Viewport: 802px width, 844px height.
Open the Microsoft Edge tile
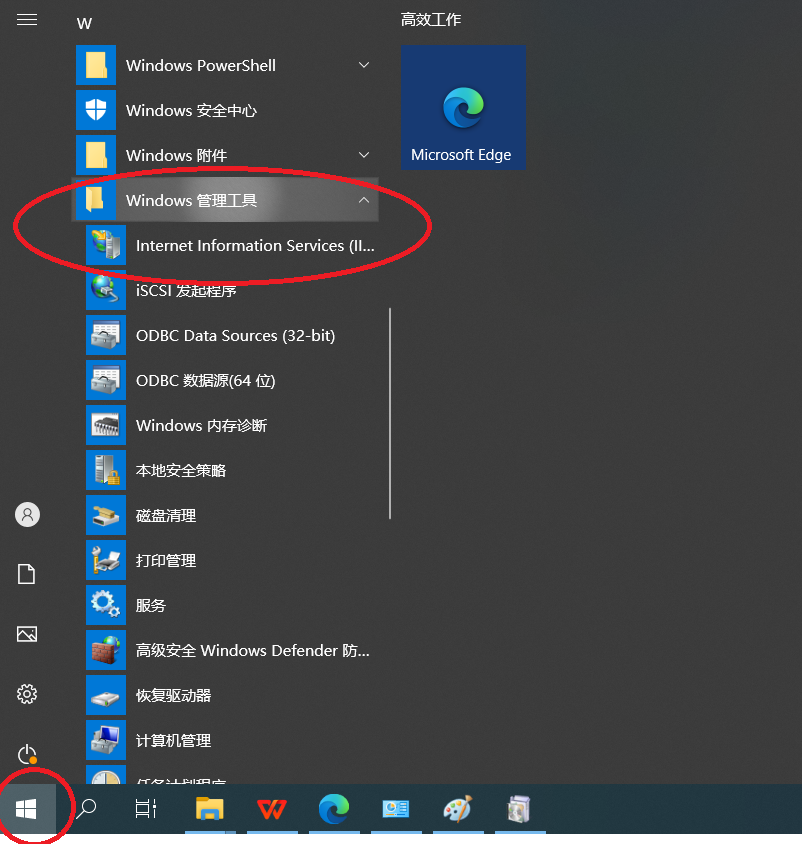463,108
